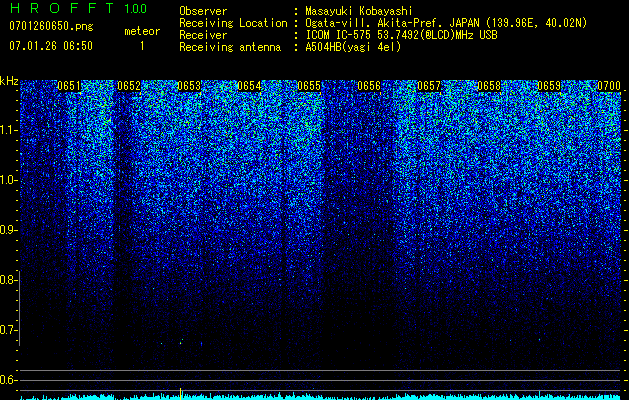Click the meteor count value 1
This screenshot has width=629, height=400.
pyautogui.click(x=142, y=46)
